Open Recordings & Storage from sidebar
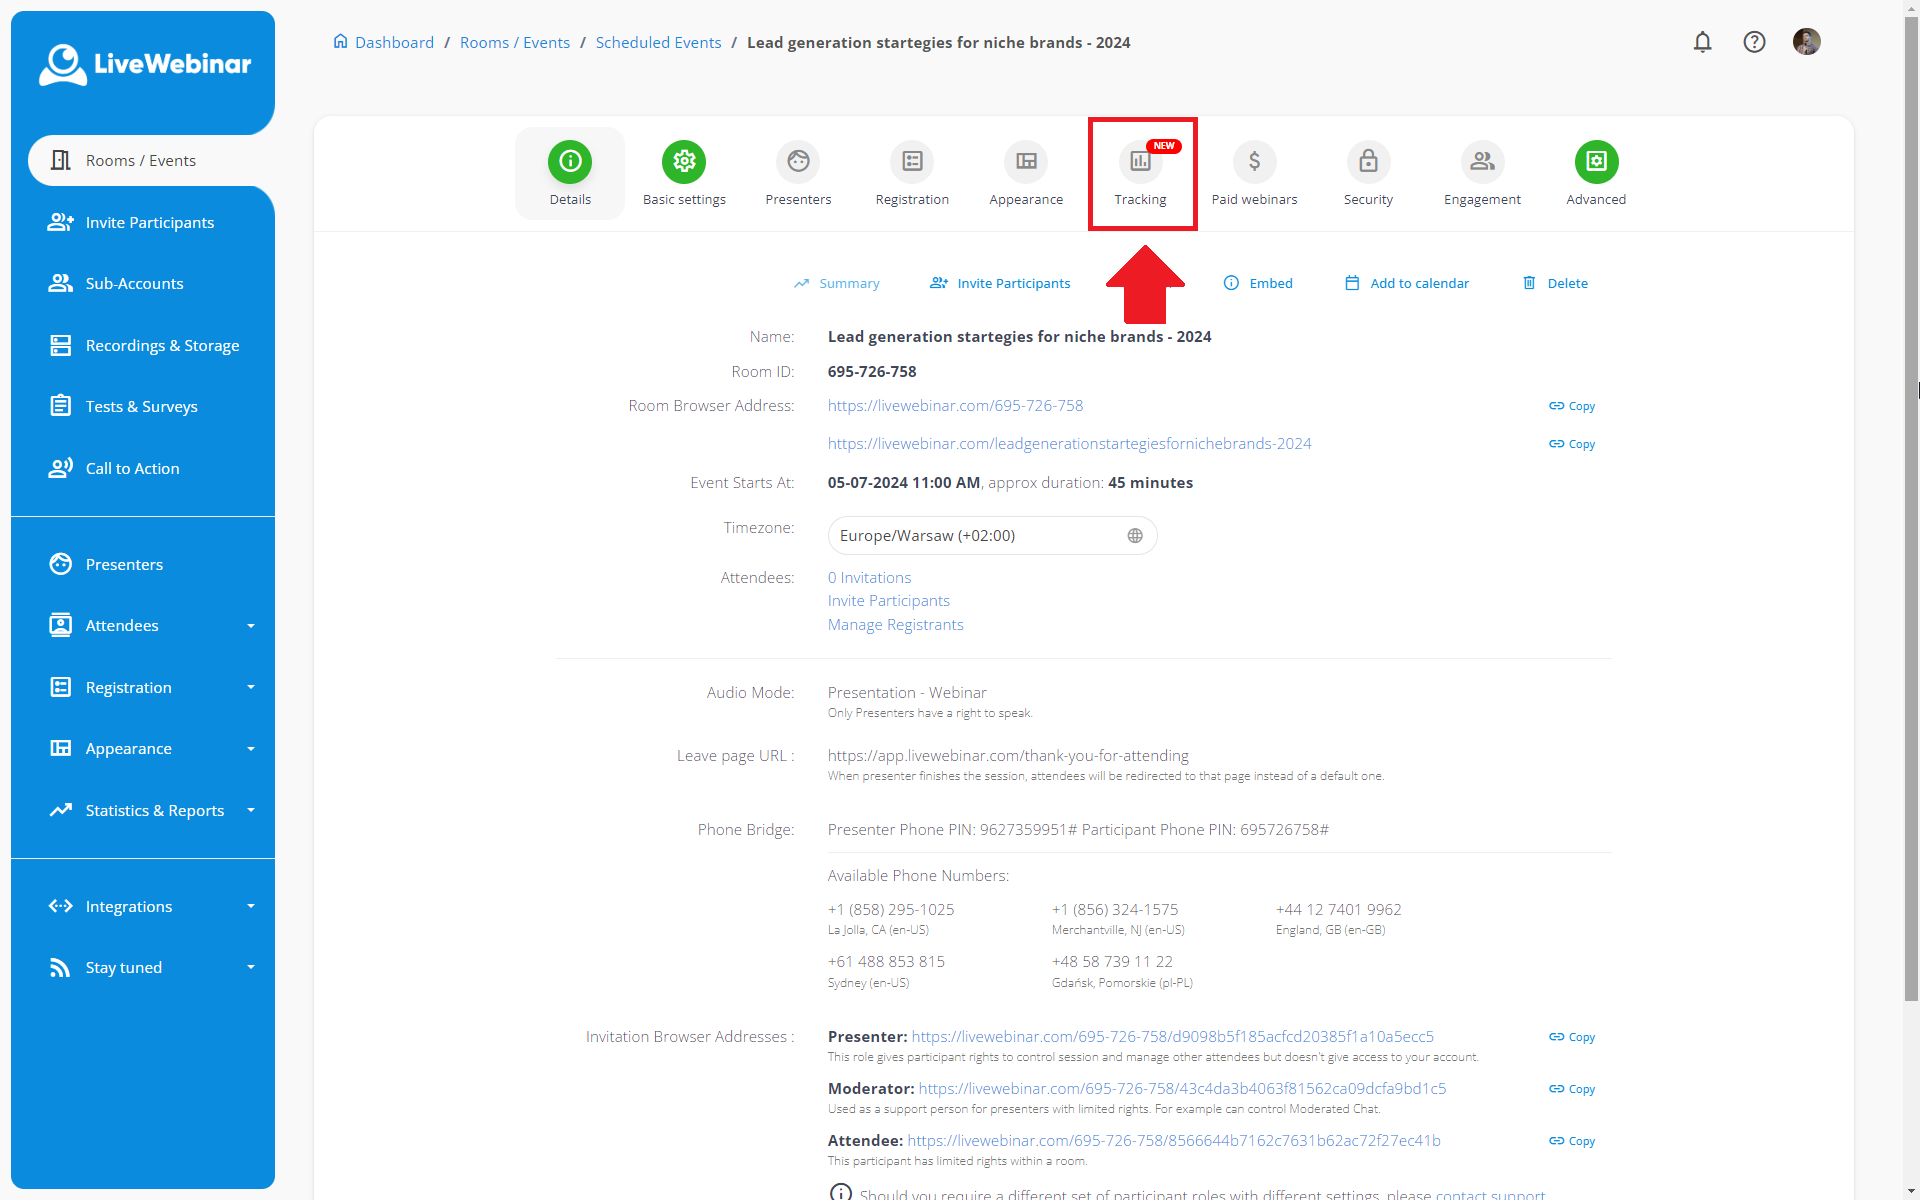This screenshot has height=1200, width=1920. click(162, 345)
